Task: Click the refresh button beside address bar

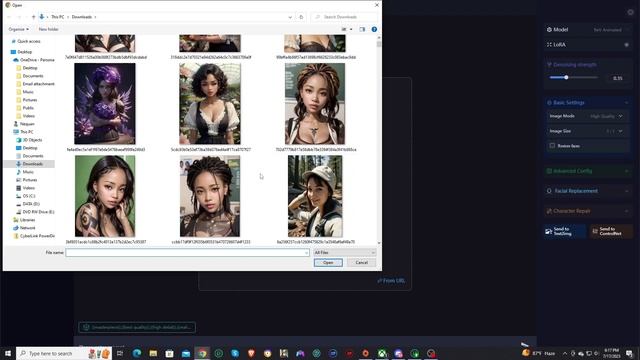Action: (x=301, y=17)
